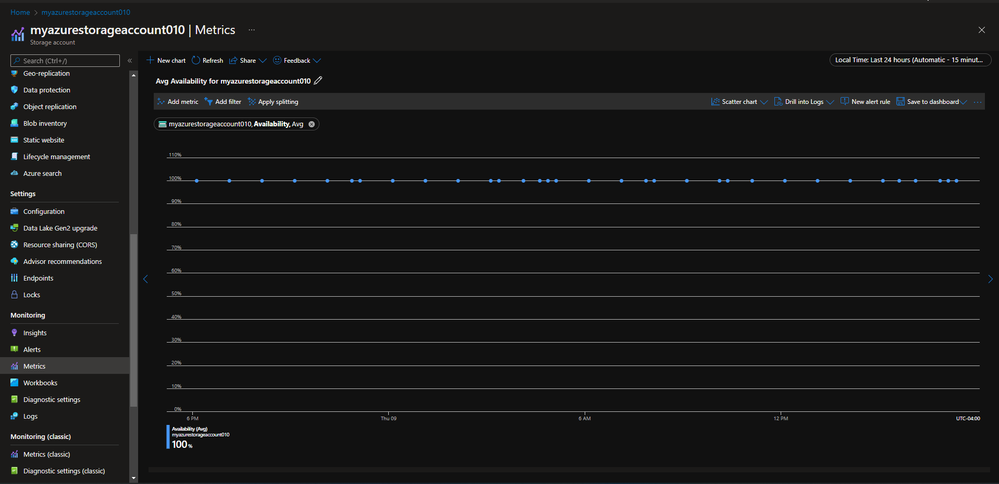Open the Local Time range picker
999x484 pixels.
tap(910, 60)
